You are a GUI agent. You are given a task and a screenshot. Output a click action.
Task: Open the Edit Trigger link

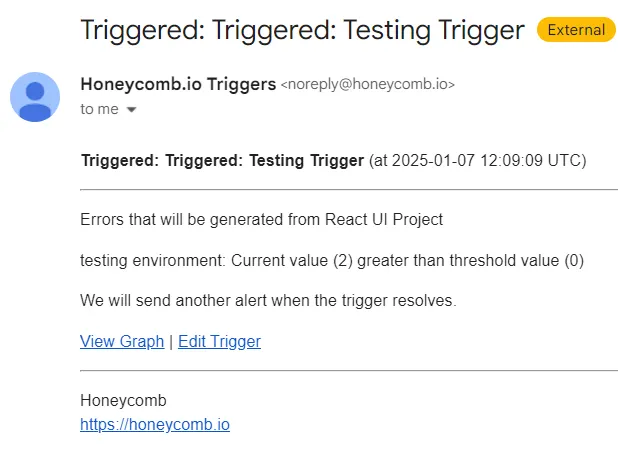[219, 341]
